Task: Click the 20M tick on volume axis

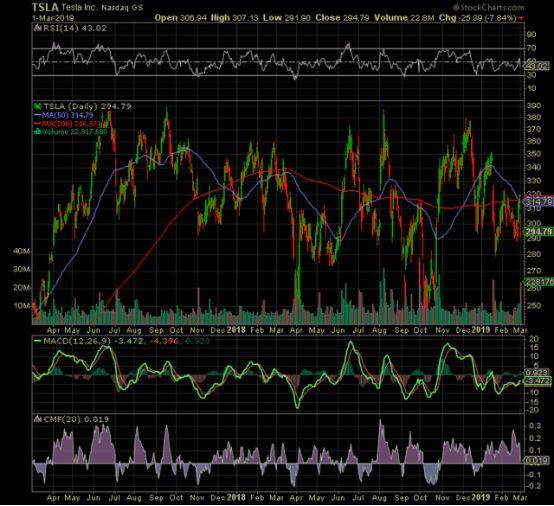Action: pyautogui.click(x=22, y=288)
